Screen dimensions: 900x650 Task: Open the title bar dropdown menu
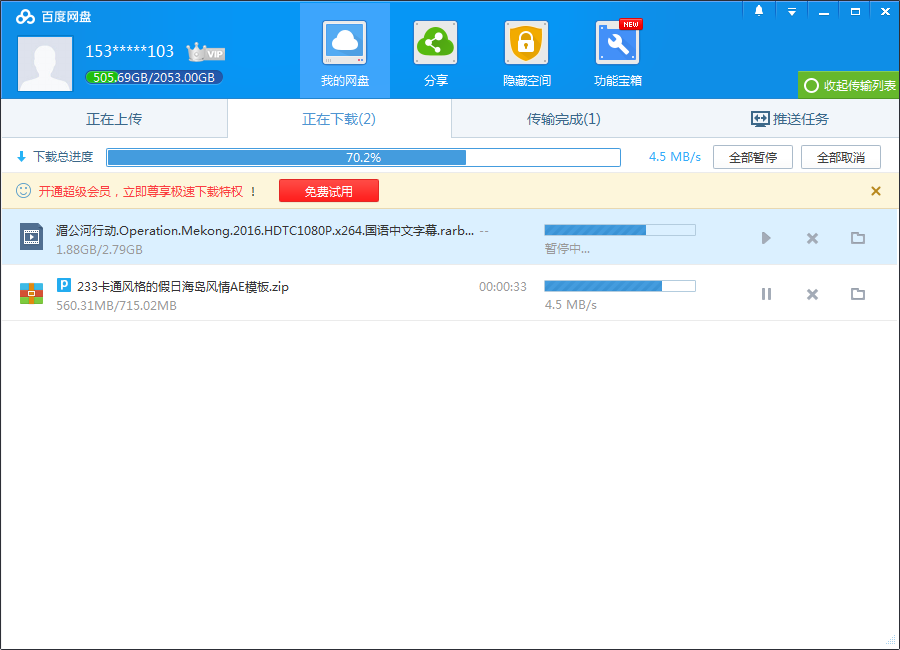point(792,11)
